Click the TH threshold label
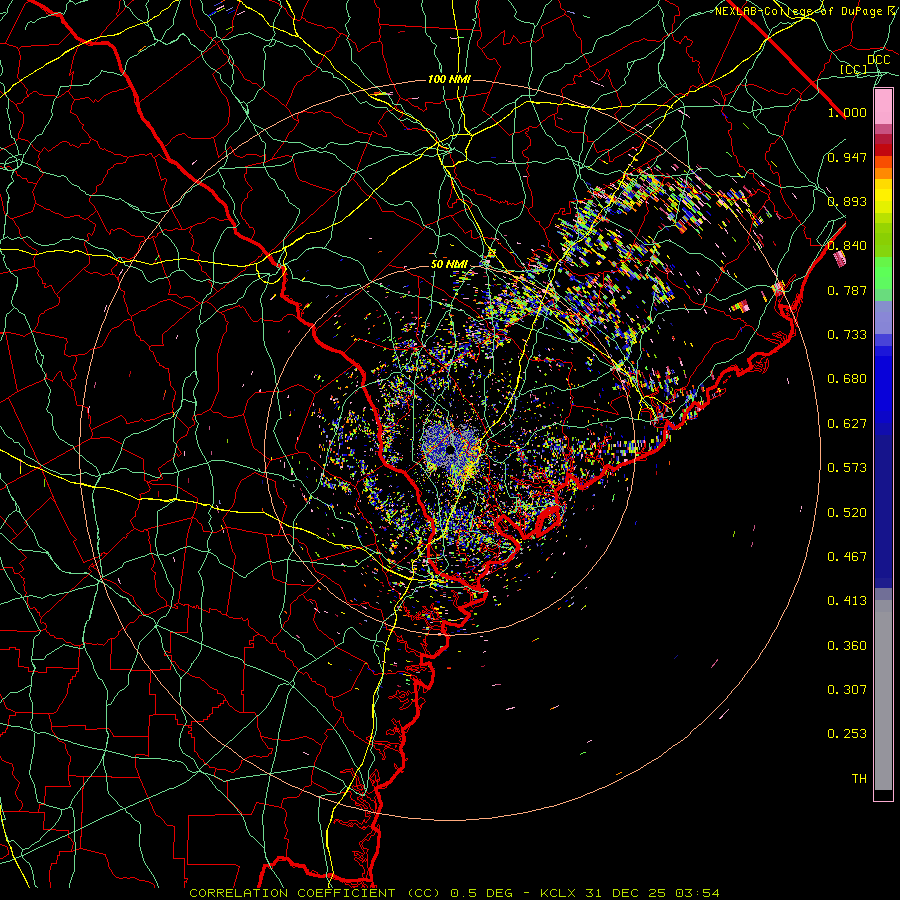This screenshot has width=900, height=900. 859,779
